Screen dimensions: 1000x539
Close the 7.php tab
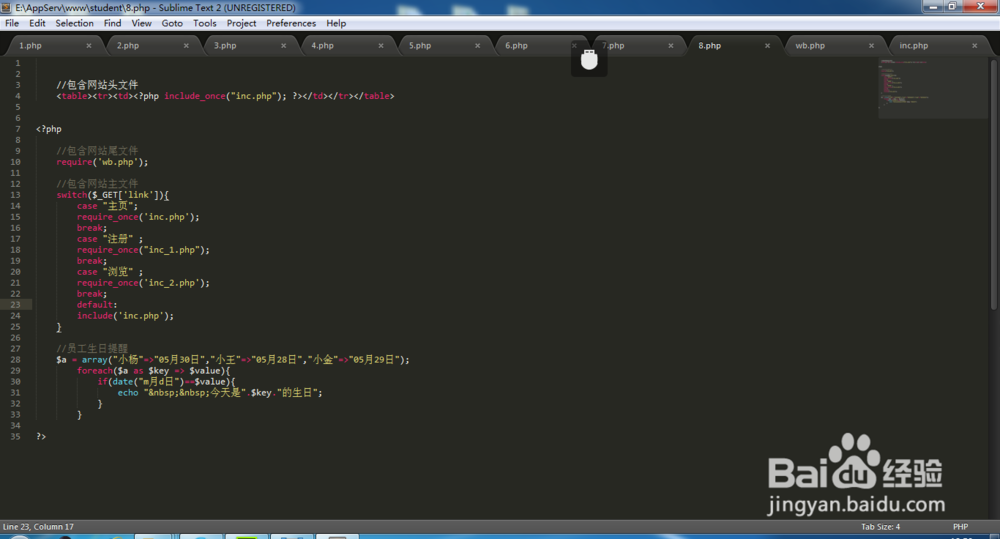pos(671,46)
